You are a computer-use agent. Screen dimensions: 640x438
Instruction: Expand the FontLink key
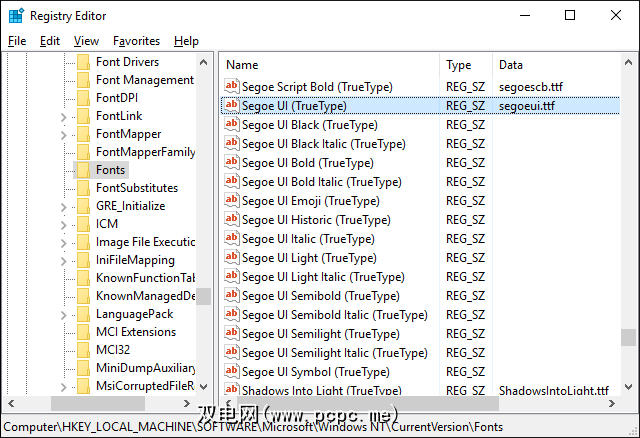[63, 117]
